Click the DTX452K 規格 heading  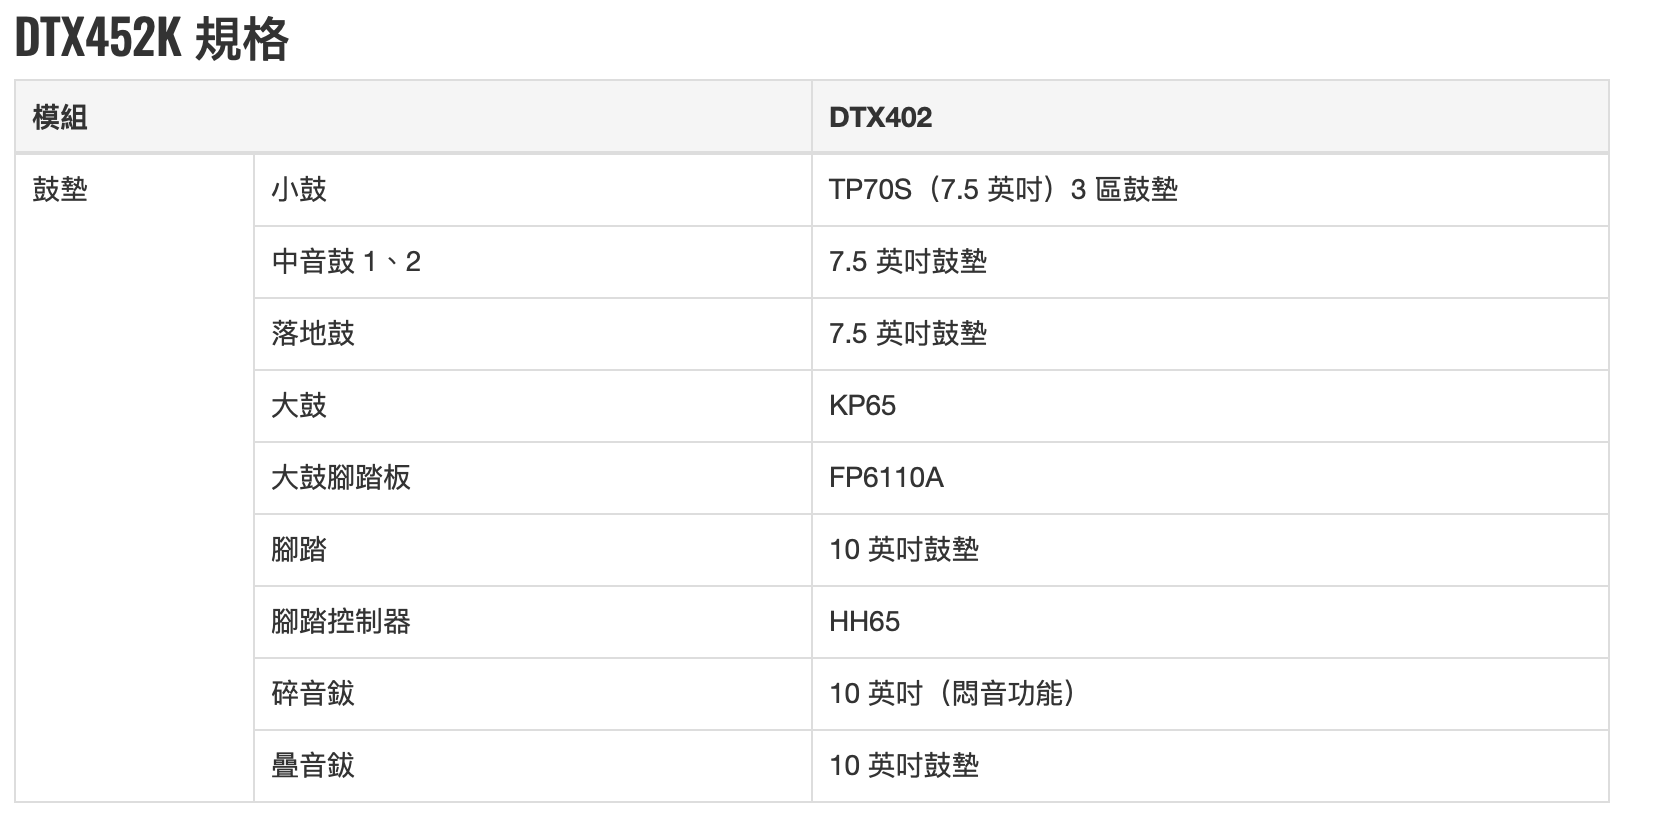point(152,40)
